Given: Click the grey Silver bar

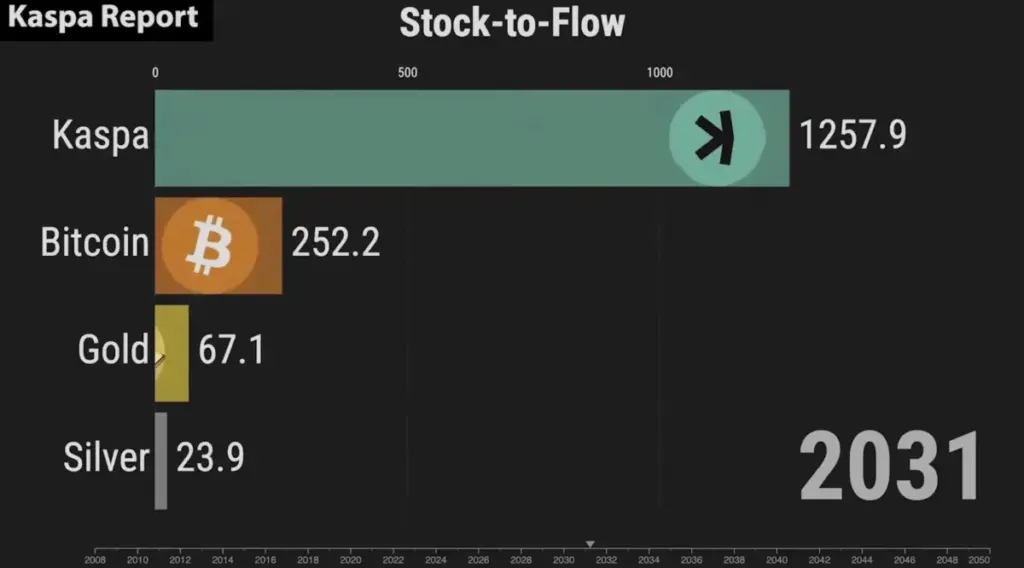Looking at the screenshot, I should [161, 461].
